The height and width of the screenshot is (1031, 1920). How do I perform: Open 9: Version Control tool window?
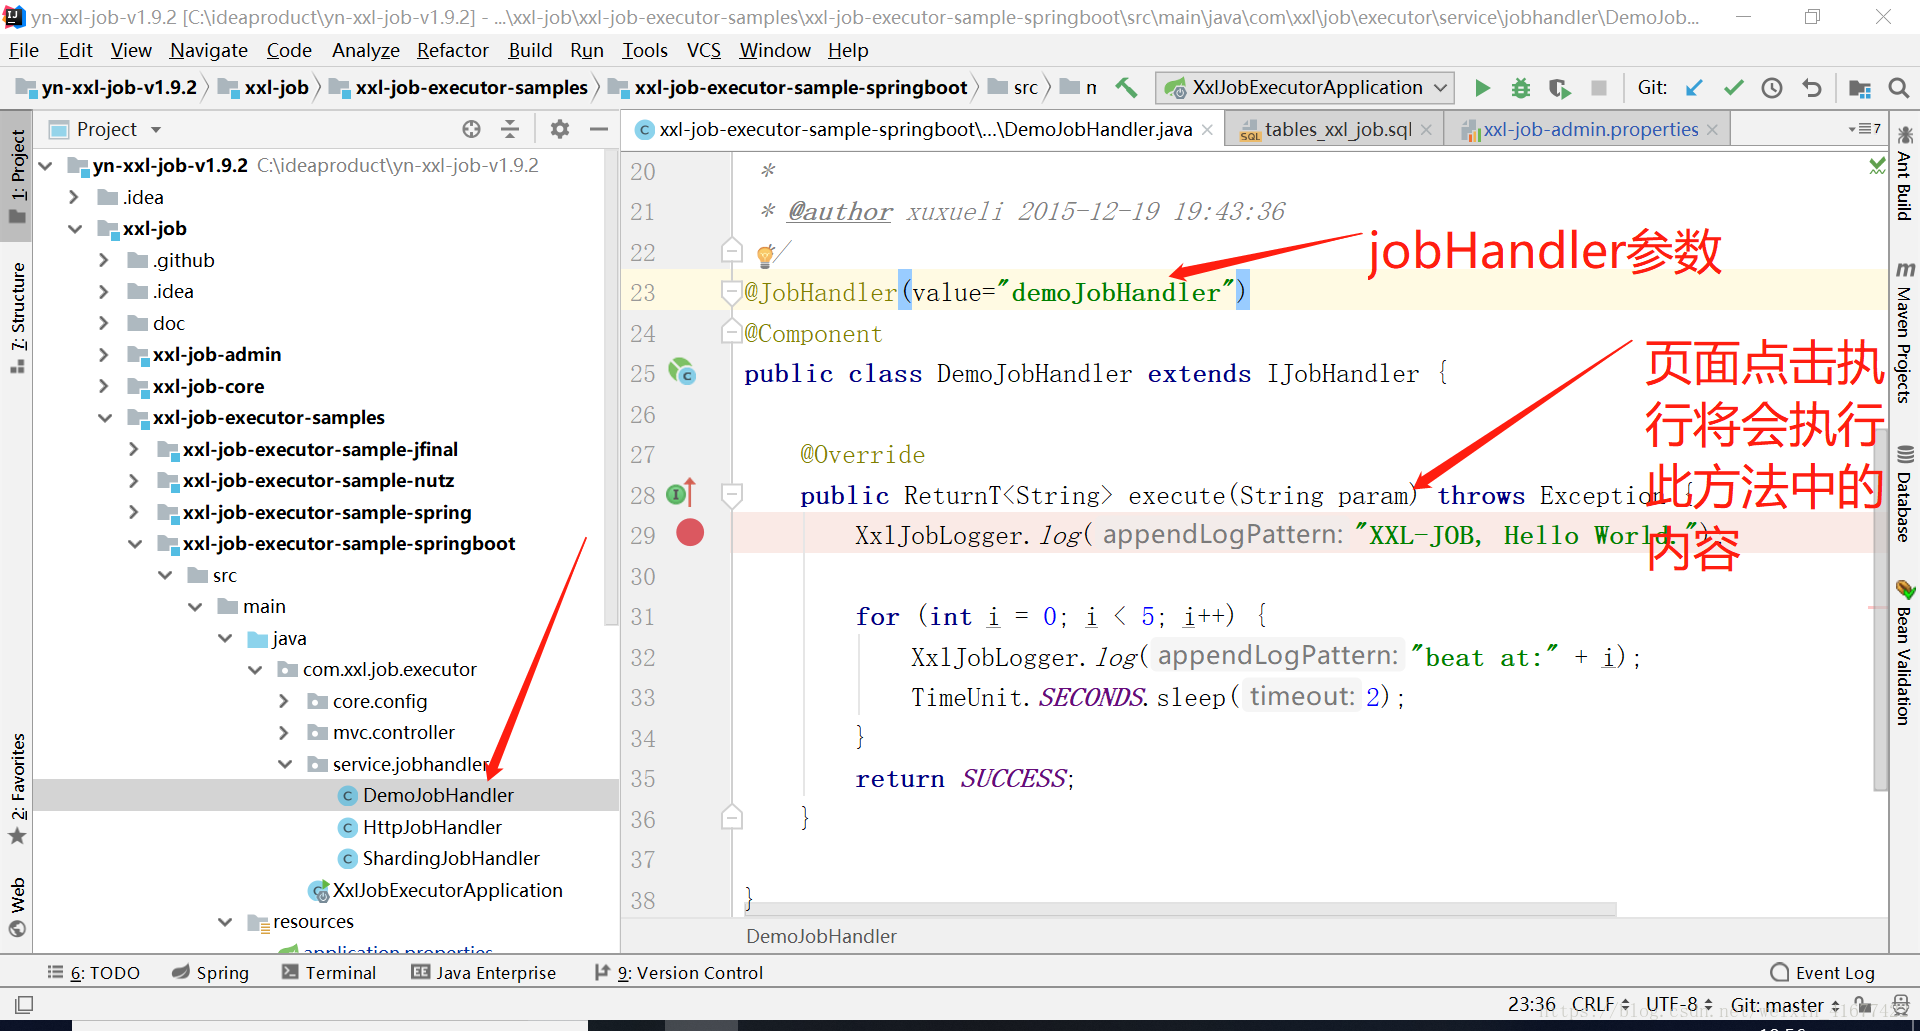pyautogui.click(x=678, y=972)
